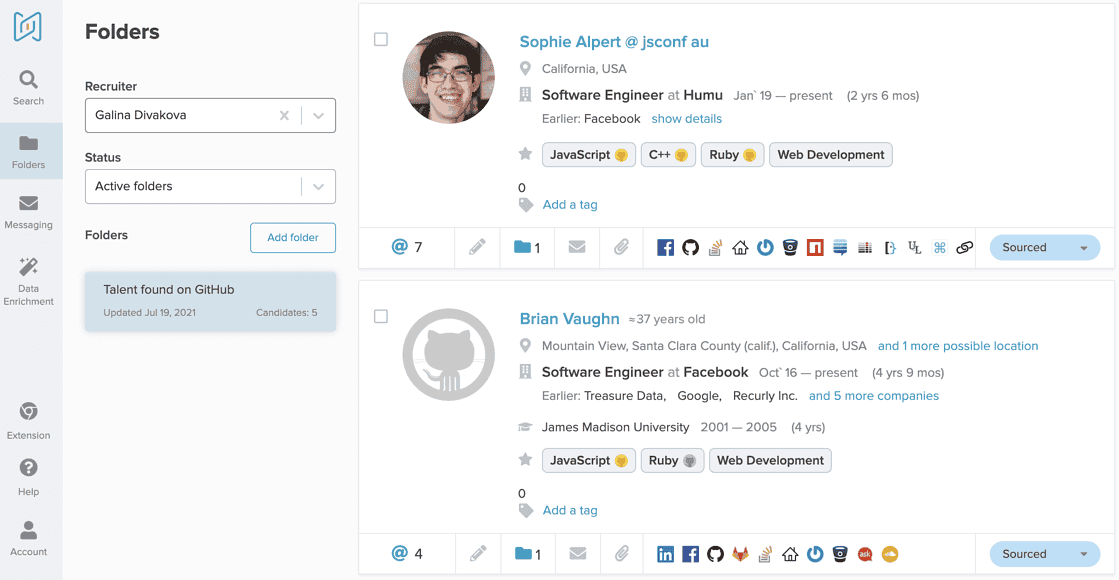Select the Talent found on GitHub folder
This screenshot has width=1119, height=580.
click(210, 300)
